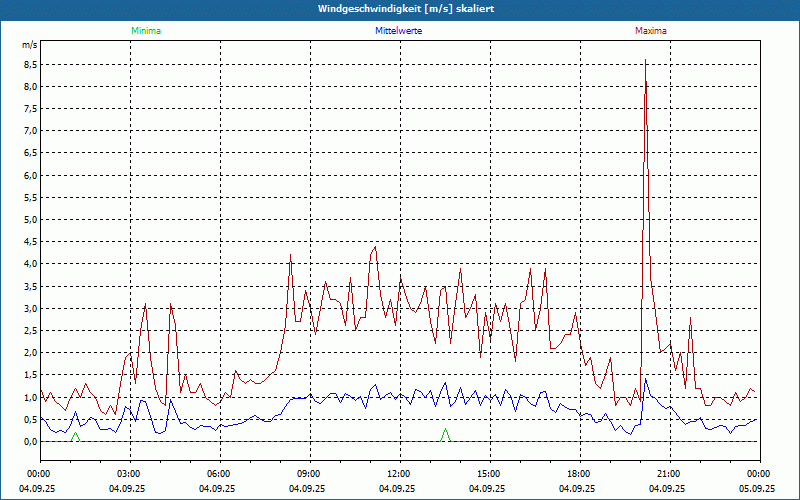Click the 05.09.25 date label
The image size is (800, 500).
(x=757, y=488)
